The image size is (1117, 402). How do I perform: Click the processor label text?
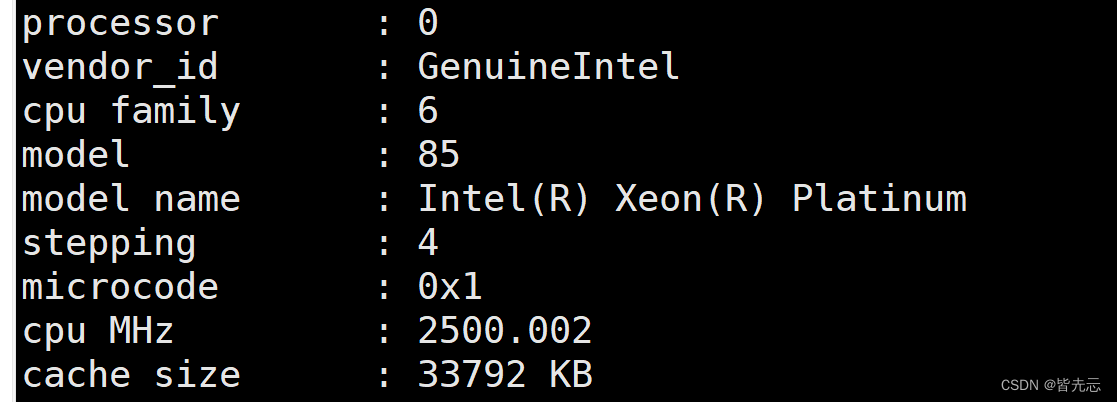pos(120,25)
